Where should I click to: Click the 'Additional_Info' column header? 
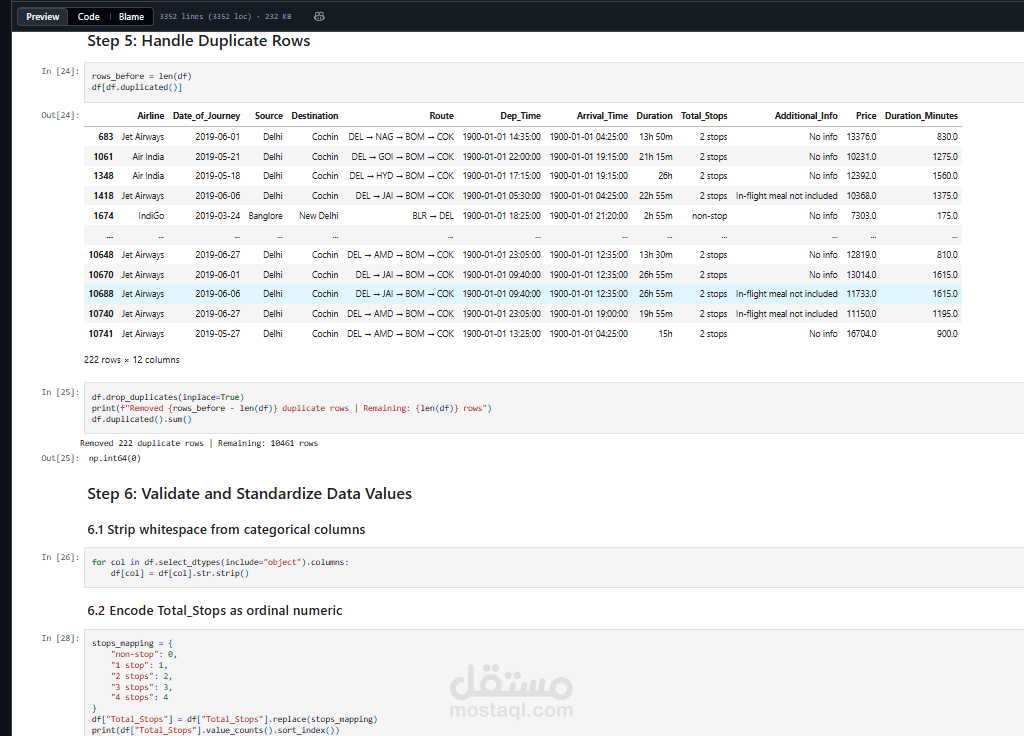806,116
